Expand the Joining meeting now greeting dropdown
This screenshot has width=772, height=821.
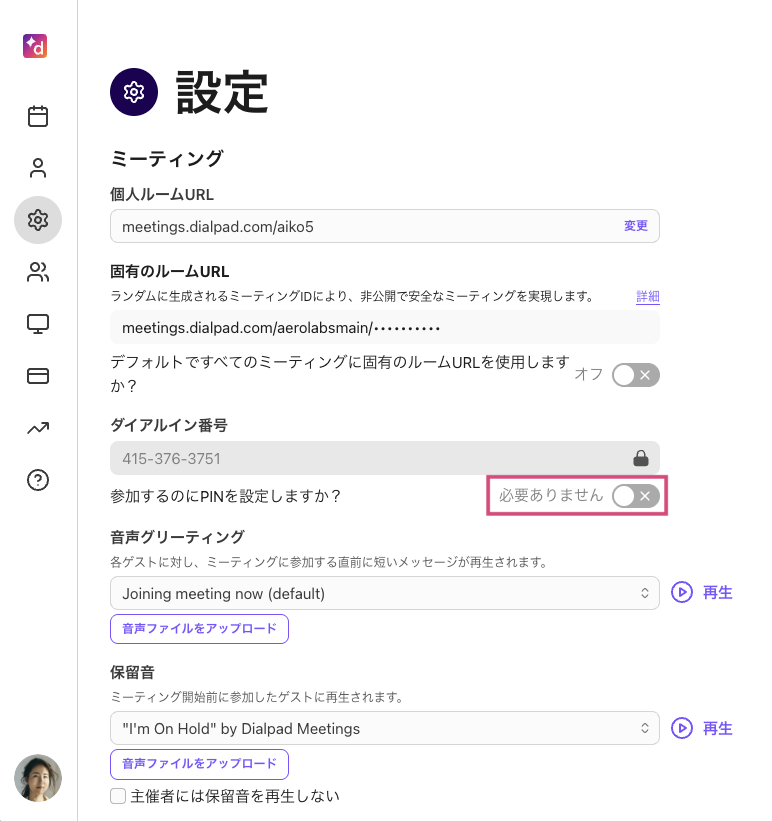click(x=384, y=593)
